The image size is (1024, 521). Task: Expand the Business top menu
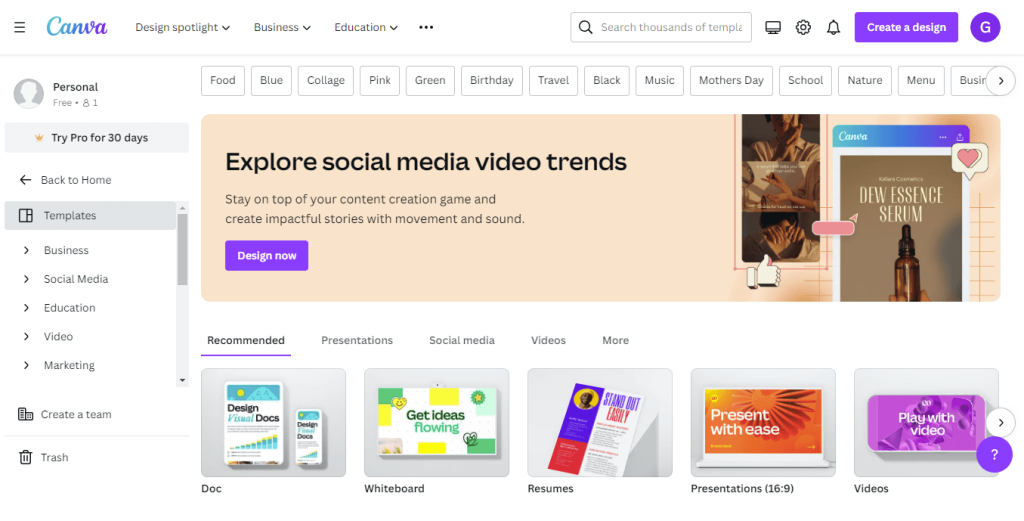pyautogui.click(x=282, y=27)
